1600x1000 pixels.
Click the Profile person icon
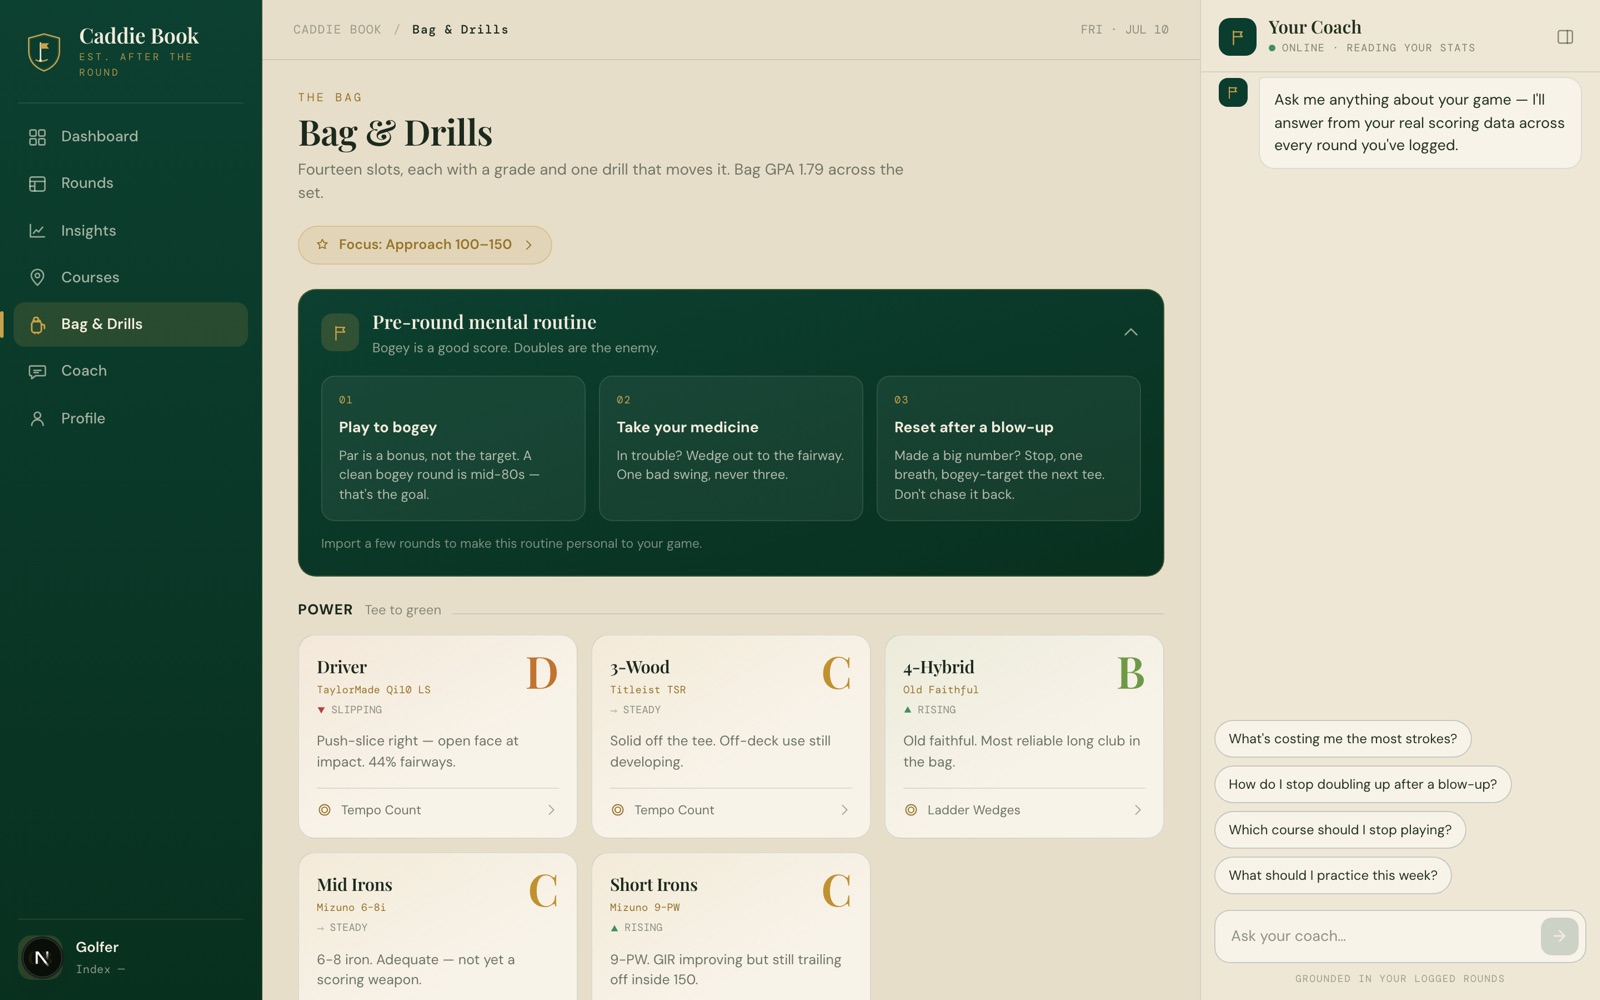click(x=37, y=419)
